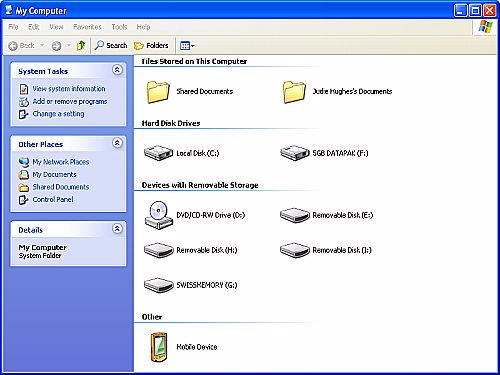
Task: Click Add or remove programs link
Action: 70,101
